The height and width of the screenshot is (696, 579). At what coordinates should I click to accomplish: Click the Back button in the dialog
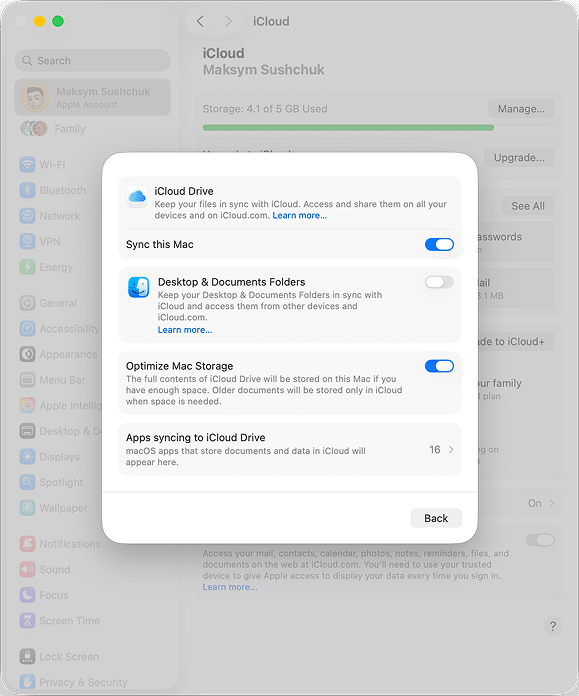(x=436, y=518)
